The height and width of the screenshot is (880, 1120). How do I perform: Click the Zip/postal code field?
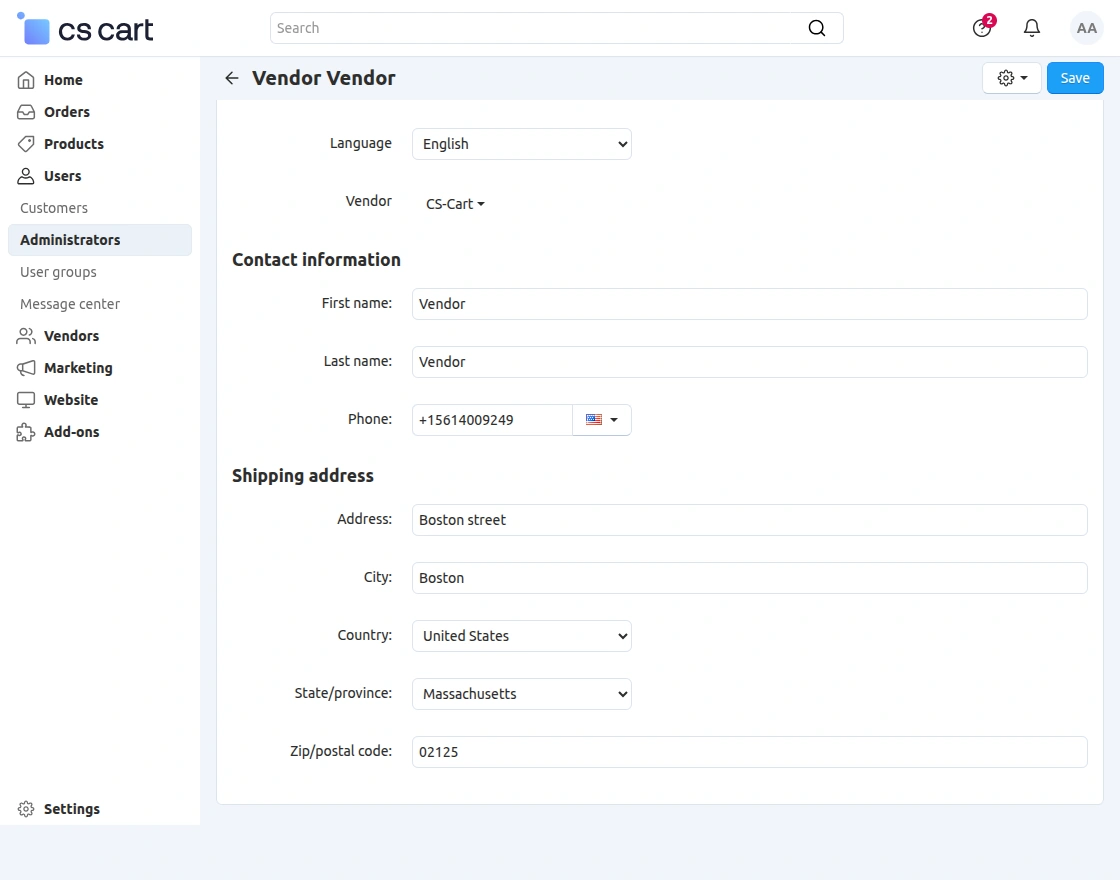749,751
